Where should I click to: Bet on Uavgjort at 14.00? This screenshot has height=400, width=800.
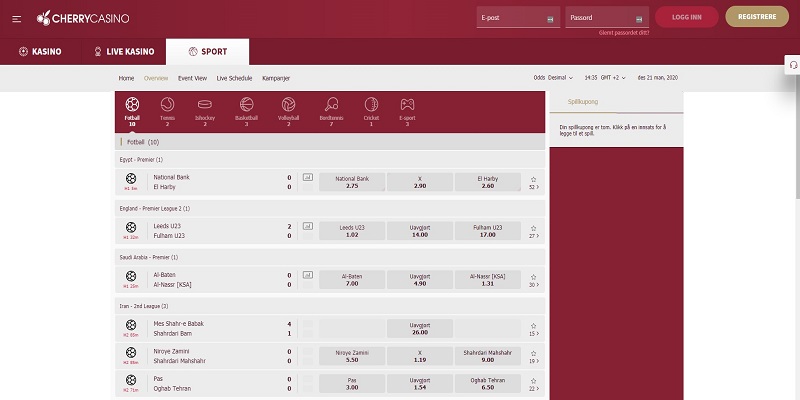pyautogui.click(x=420, y=231)
